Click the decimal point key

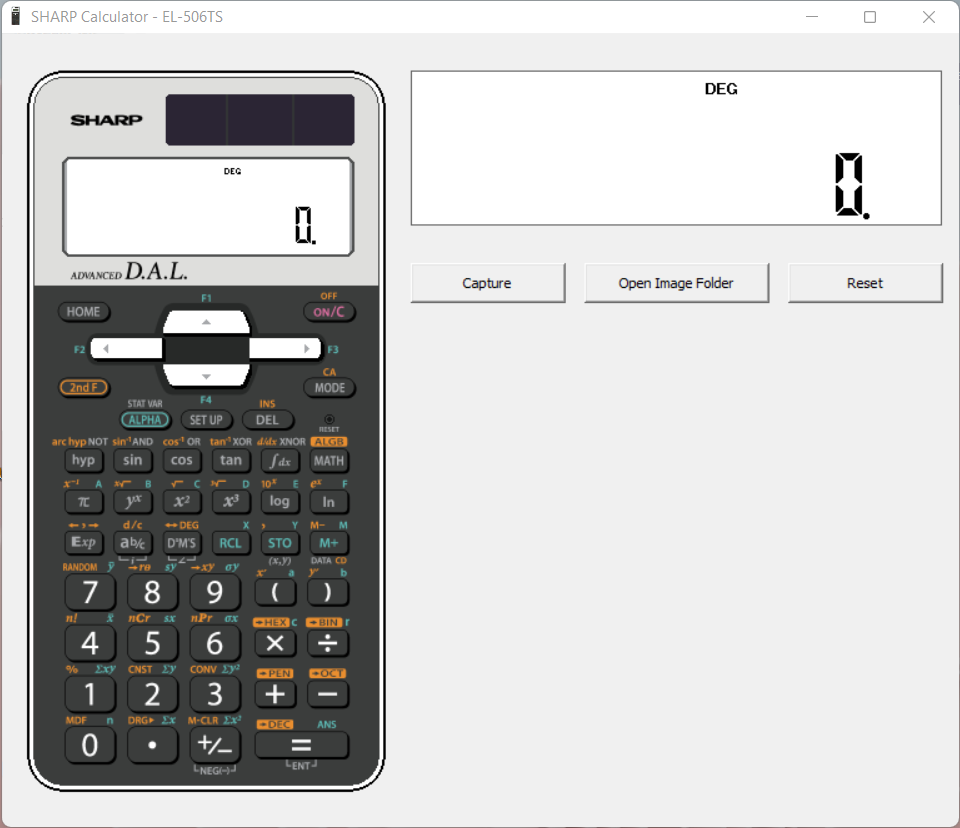[152, 746]
